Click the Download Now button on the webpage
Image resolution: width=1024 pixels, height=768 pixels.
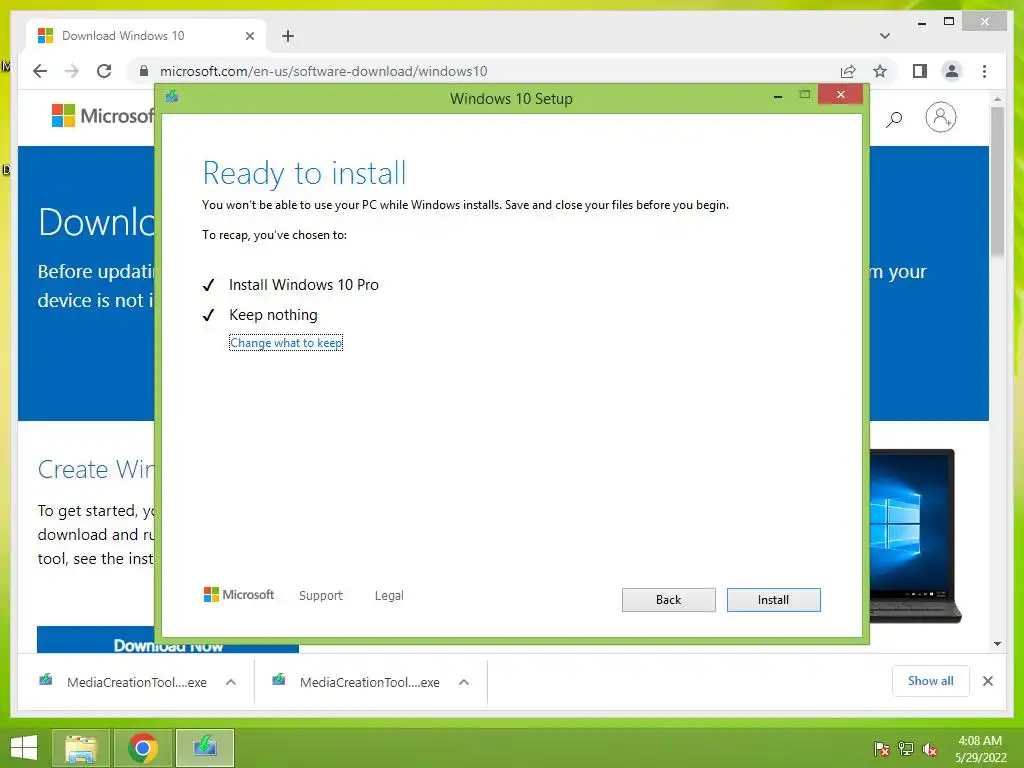click(x=168, y=640)
